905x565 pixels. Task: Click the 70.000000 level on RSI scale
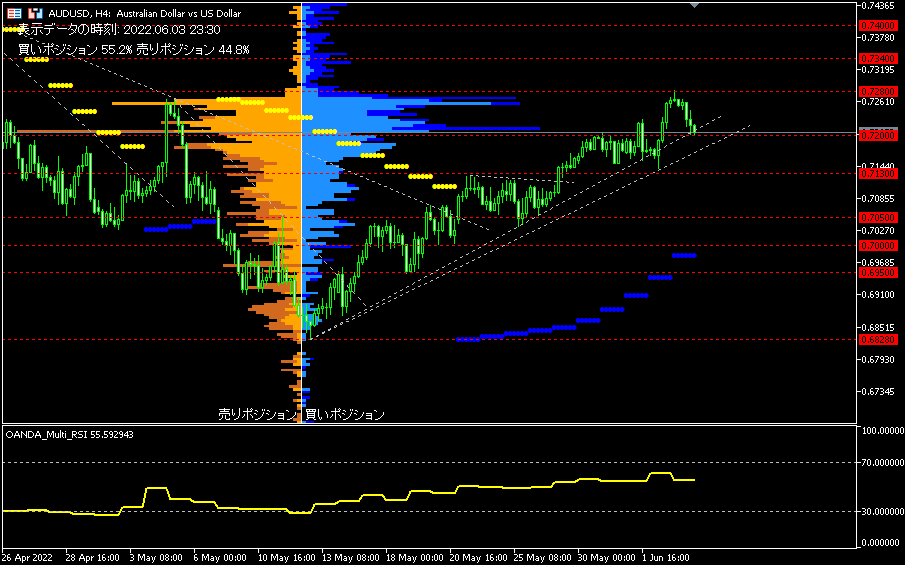tap(882, 463)
